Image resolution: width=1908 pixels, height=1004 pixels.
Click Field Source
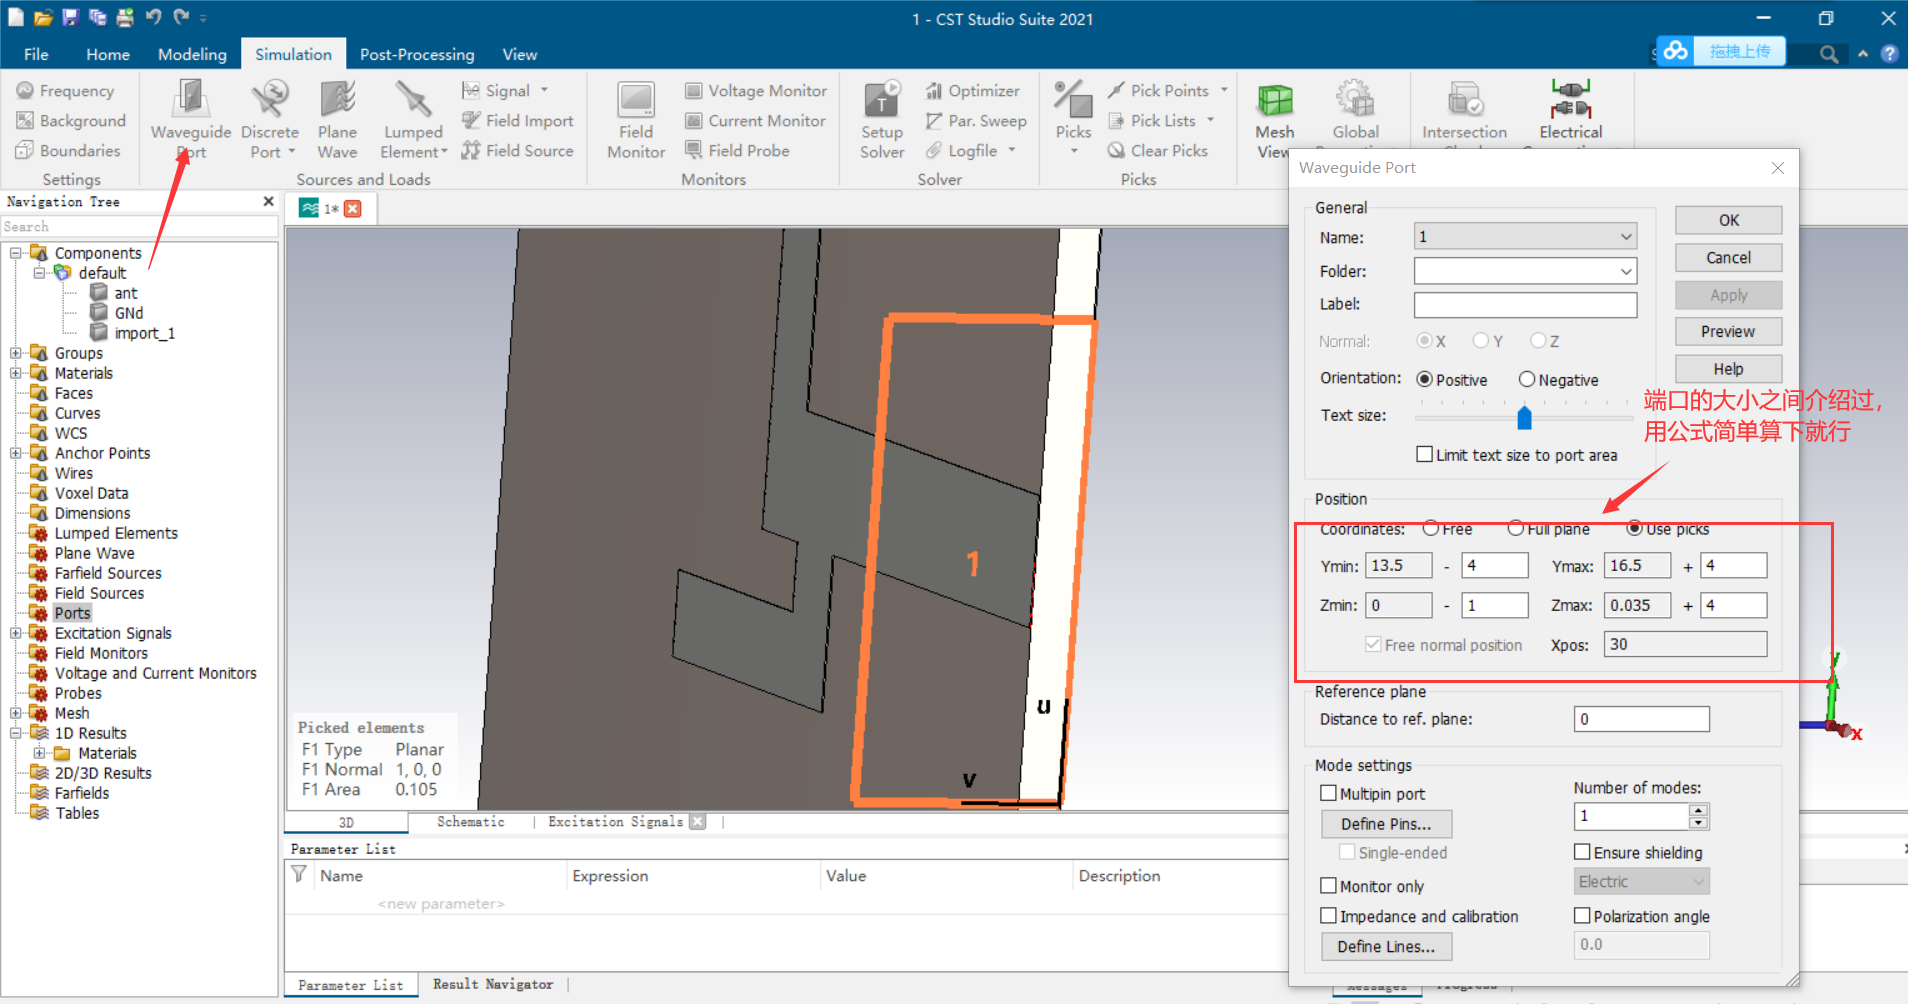[518, 151]
